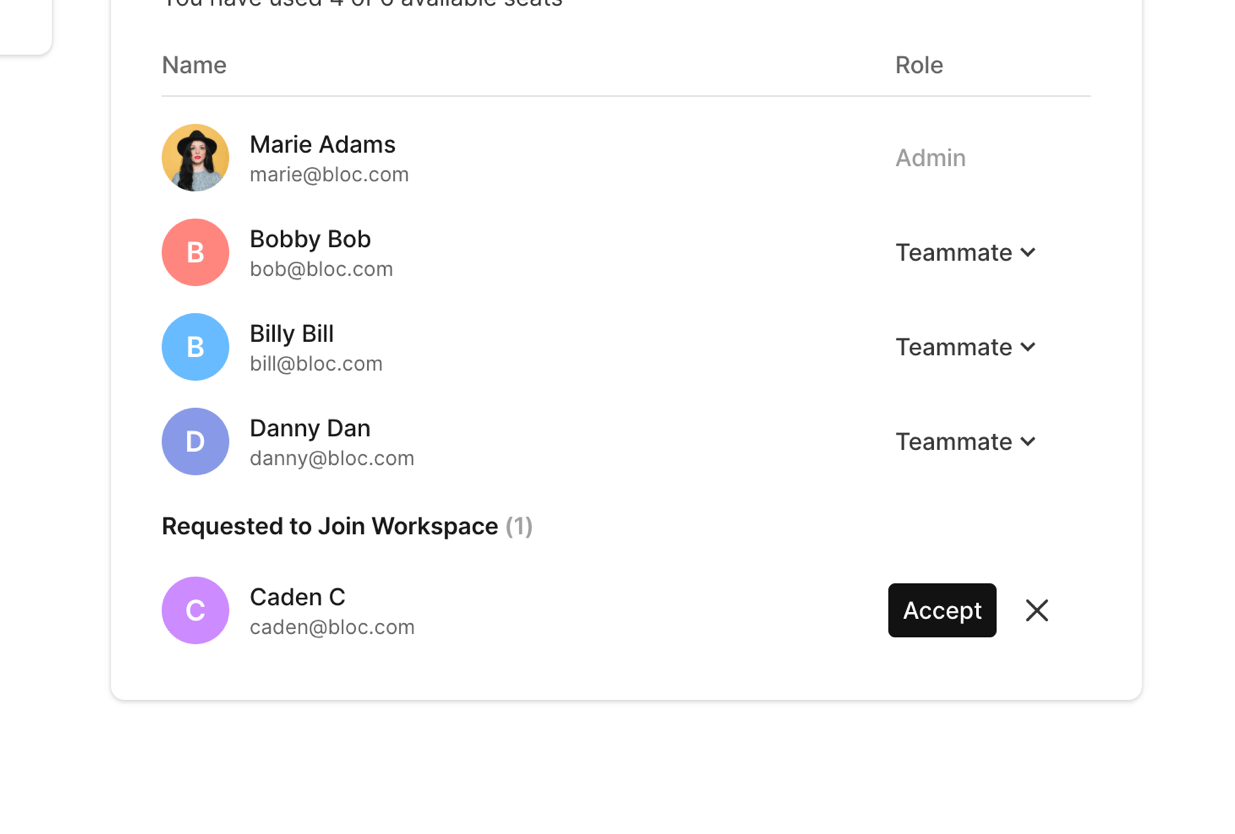Screen dimensions: 1235x834
Task: Open Bobby Bob's Teammate role dropdown
Action: pyautogui.click(x=965, y=252)
